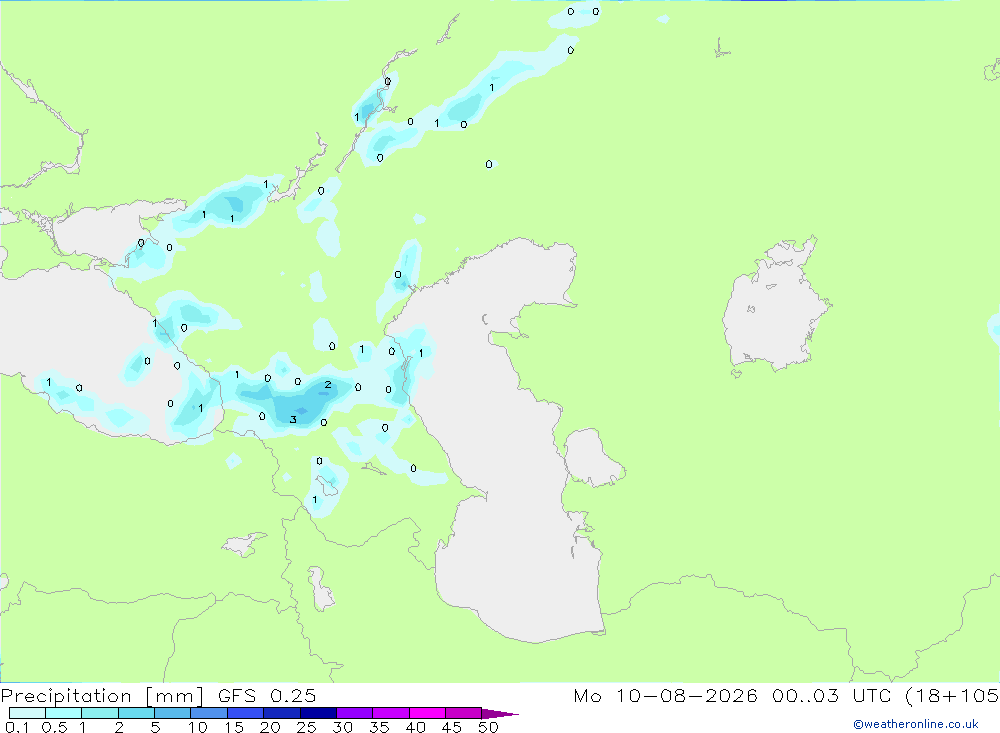Click the legend swatch between 30 and 35
Screen dimensions: 1000x733
(x=355, y=713)
